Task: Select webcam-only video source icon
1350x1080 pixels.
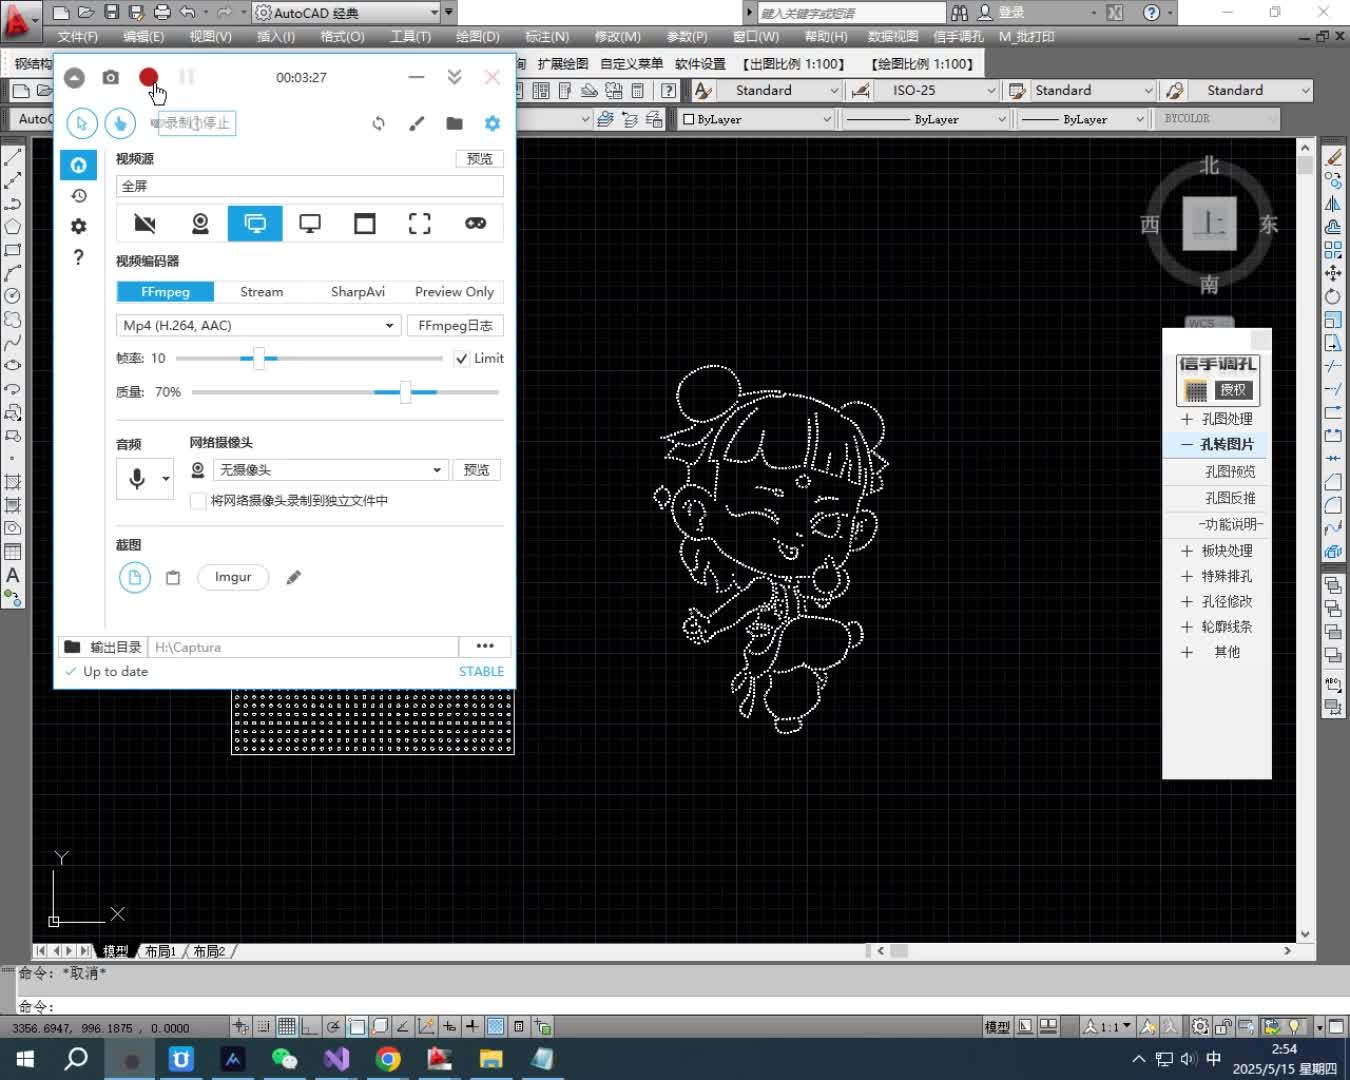Action: tap(200, 224)
